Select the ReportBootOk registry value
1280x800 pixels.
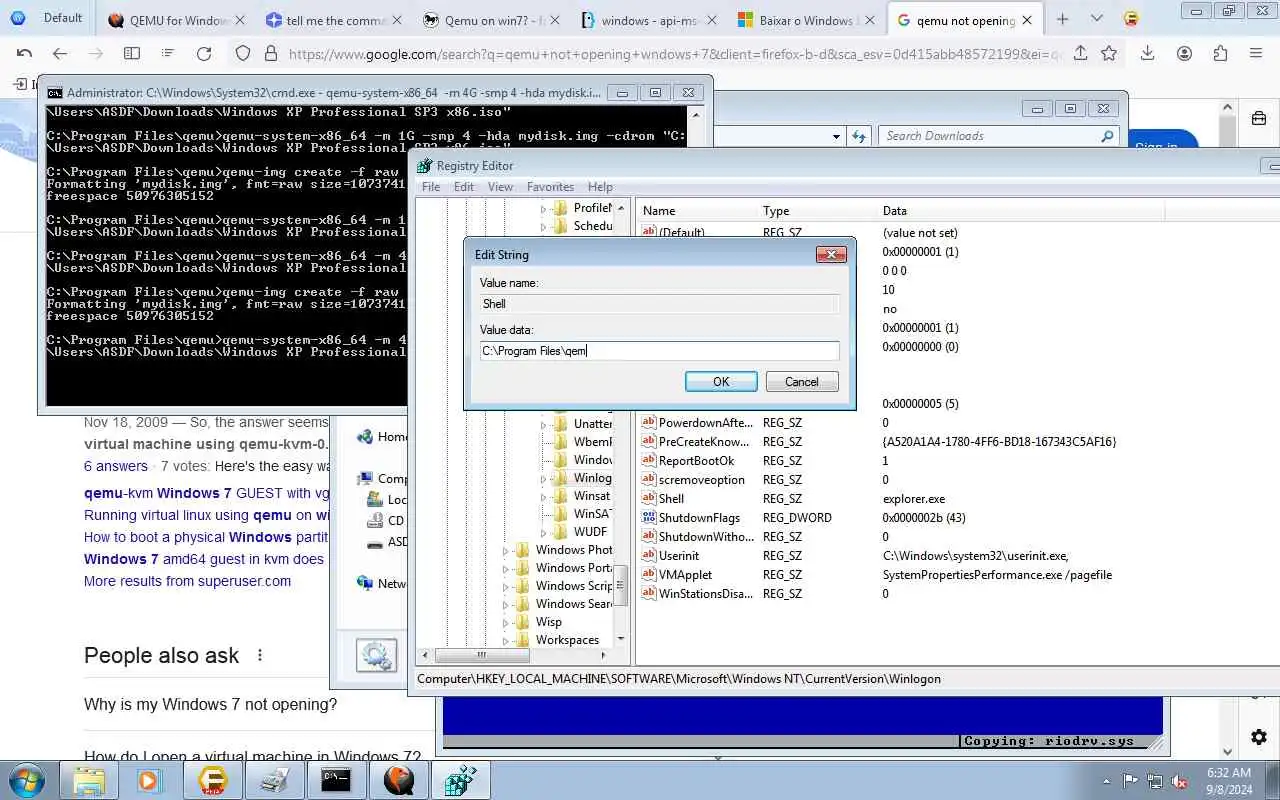click(696, 461)
